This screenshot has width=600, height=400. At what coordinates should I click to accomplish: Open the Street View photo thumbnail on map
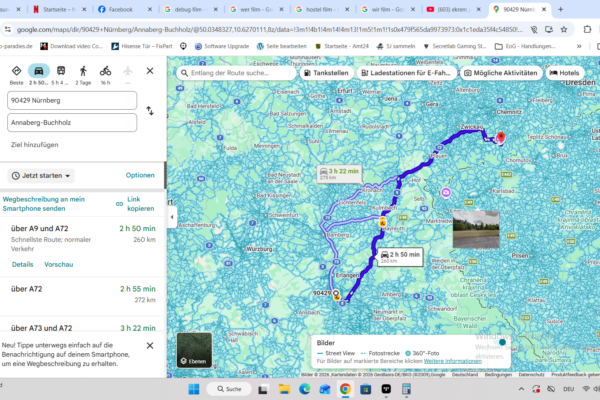coord(476,229)
